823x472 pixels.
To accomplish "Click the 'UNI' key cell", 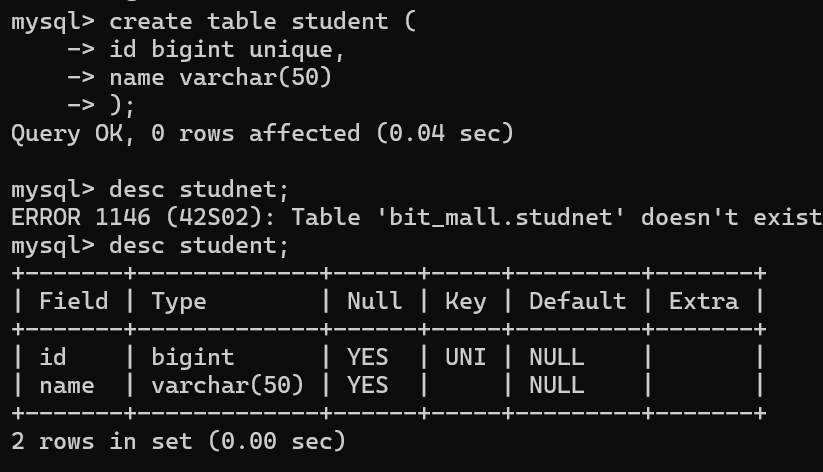I will coord(464,357).
